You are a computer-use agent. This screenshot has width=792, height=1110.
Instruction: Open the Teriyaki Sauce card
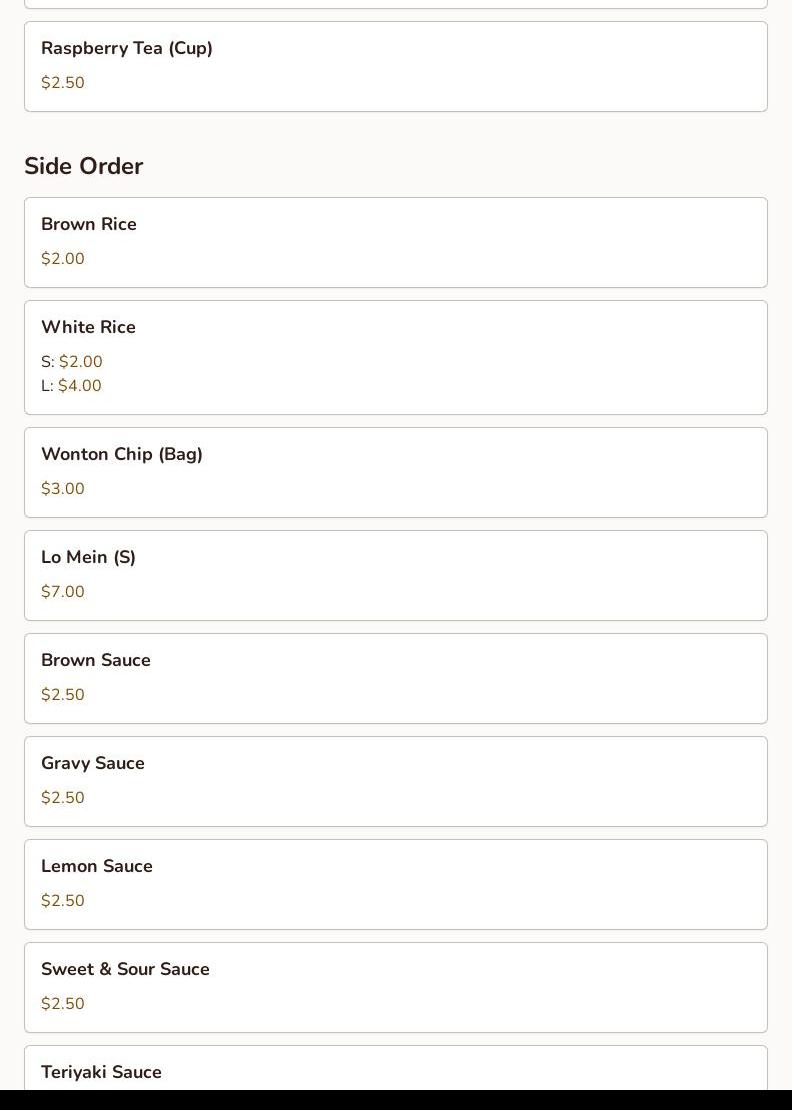point(396,1068)
